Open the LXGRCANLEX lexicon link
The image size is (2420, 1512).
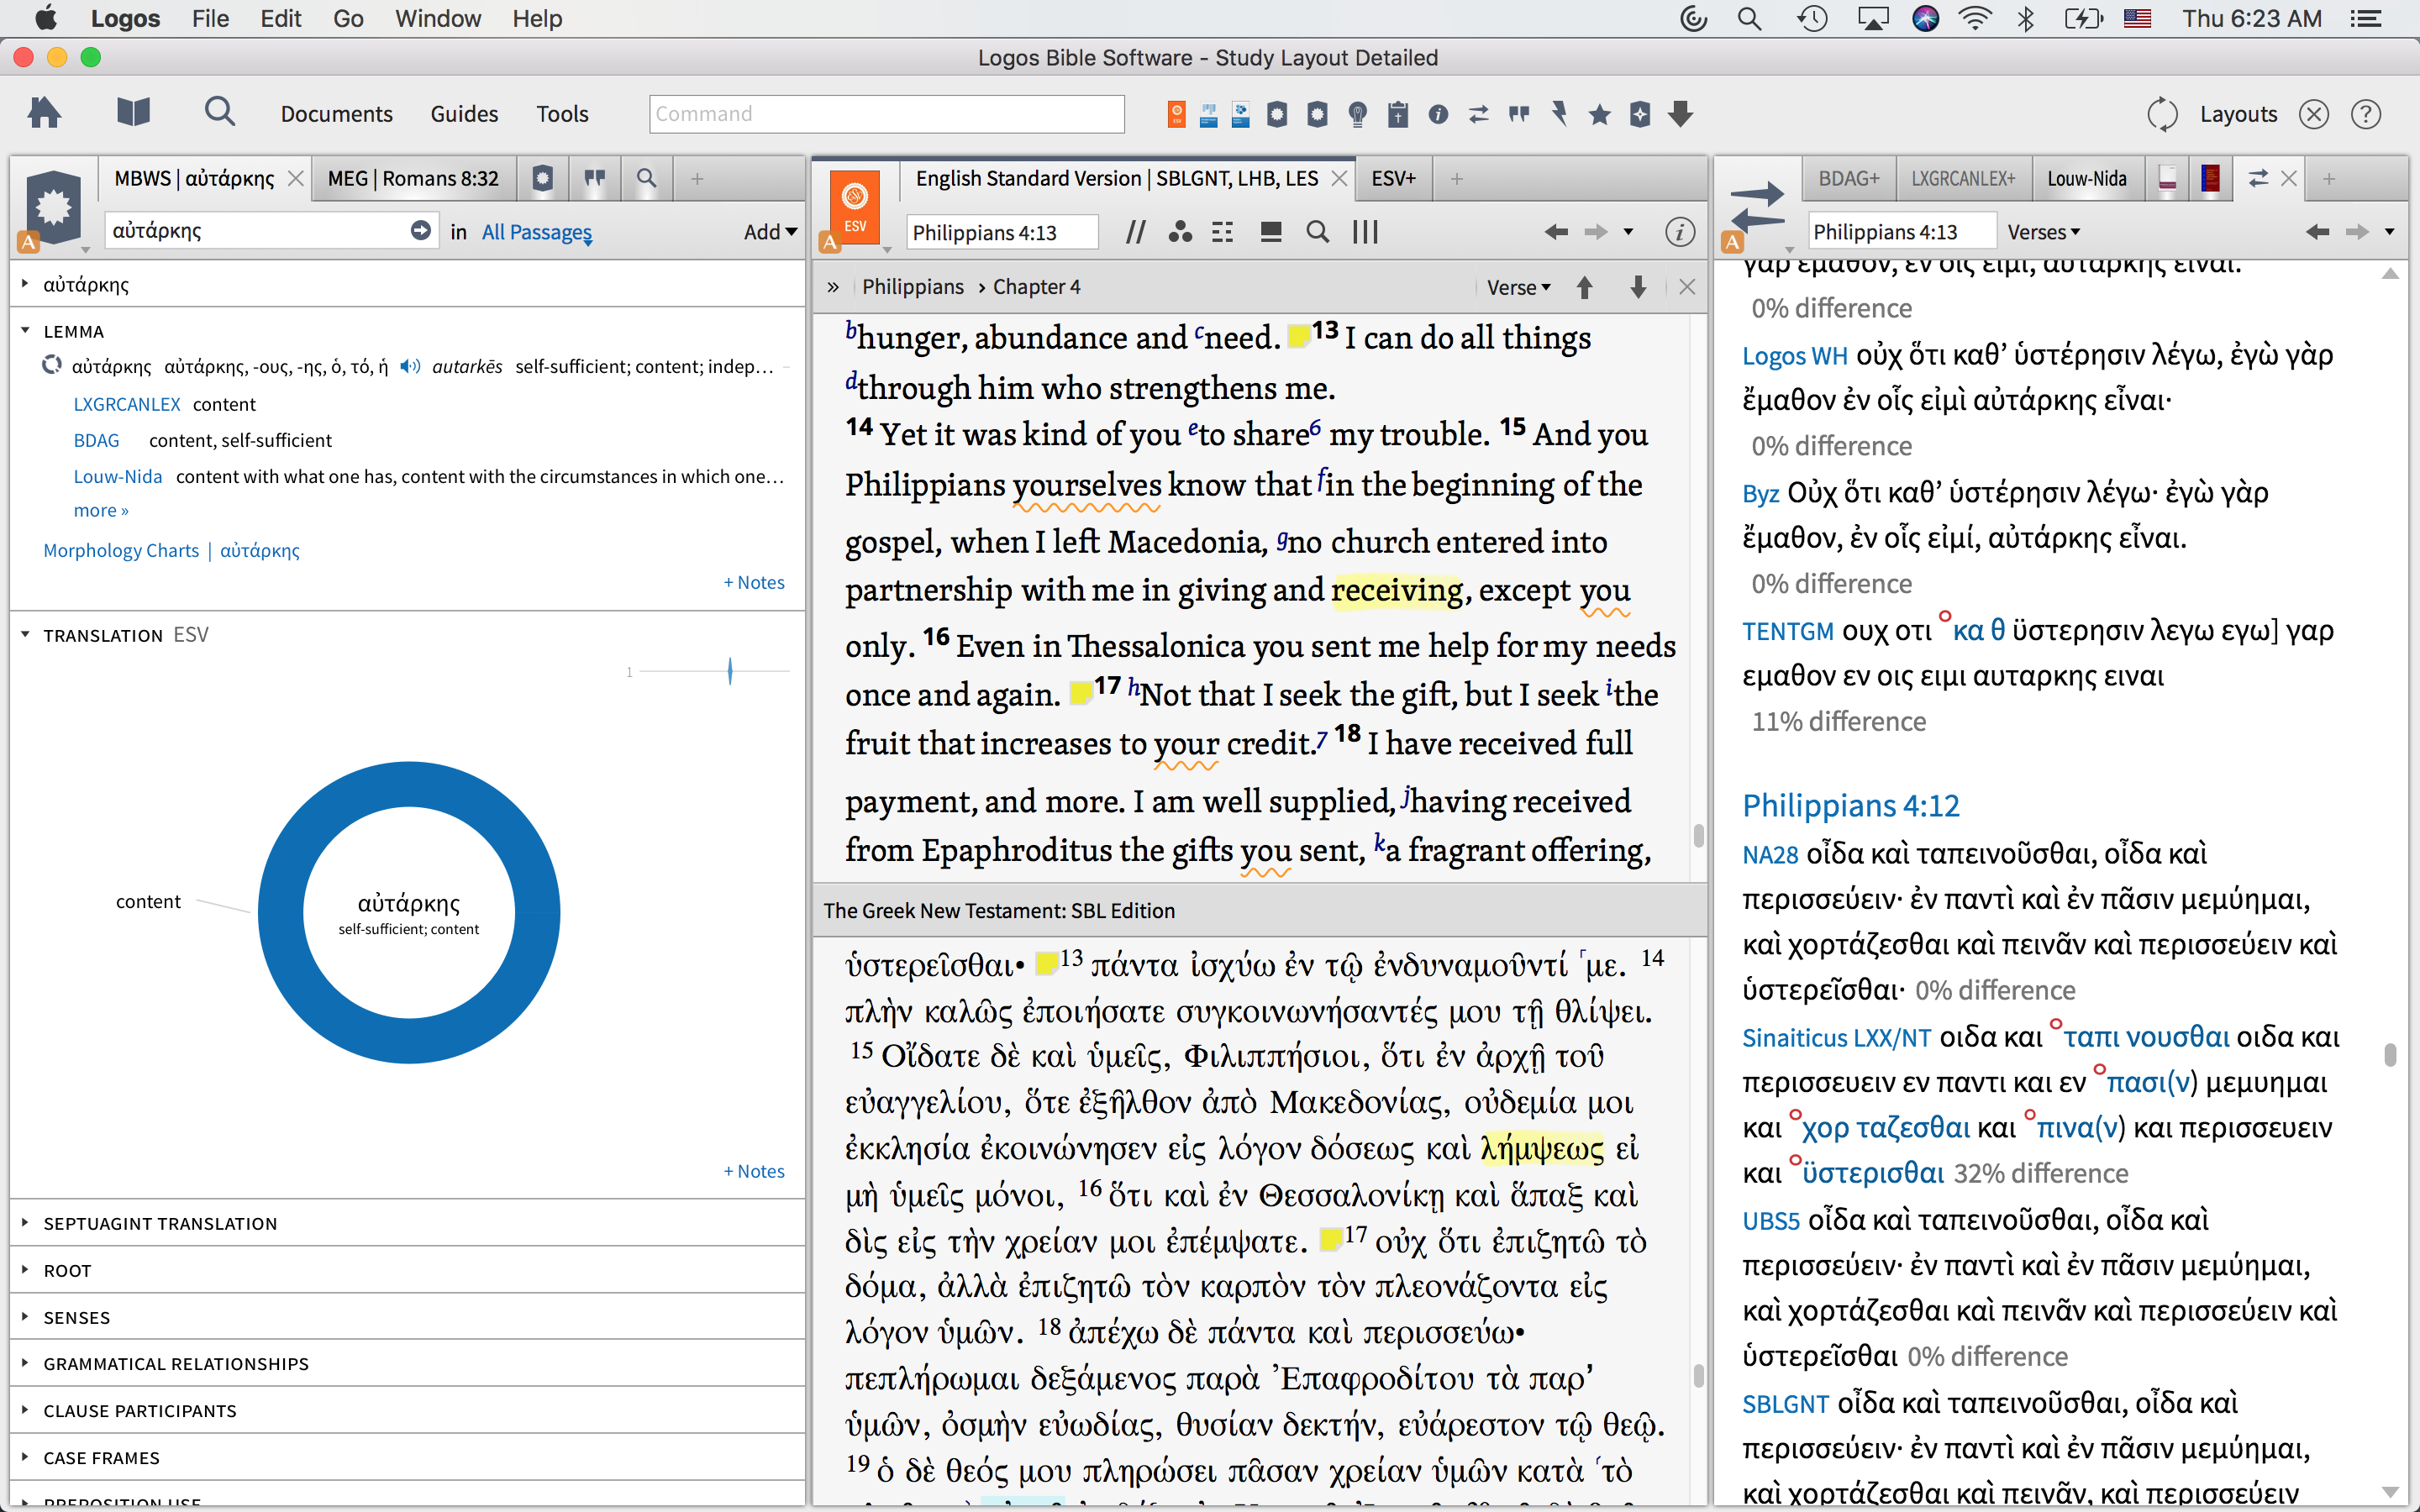click(127, 404)
